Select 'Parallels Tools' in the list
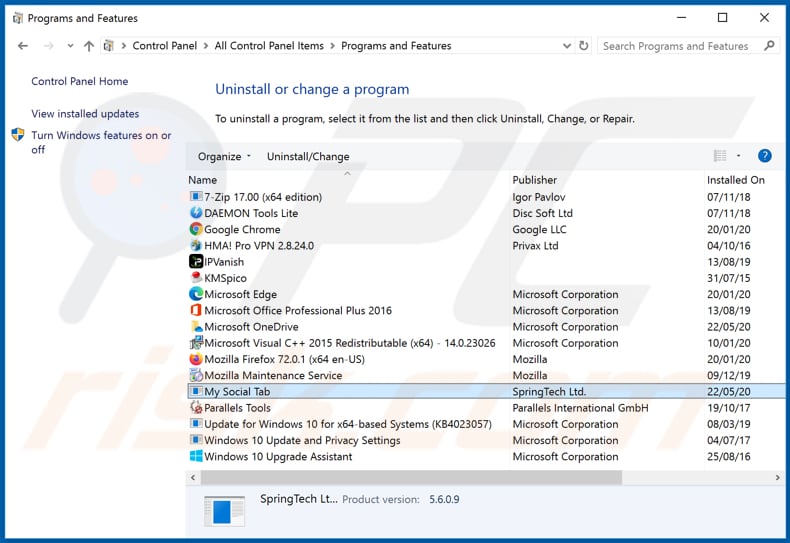 (x=486, y=408)
